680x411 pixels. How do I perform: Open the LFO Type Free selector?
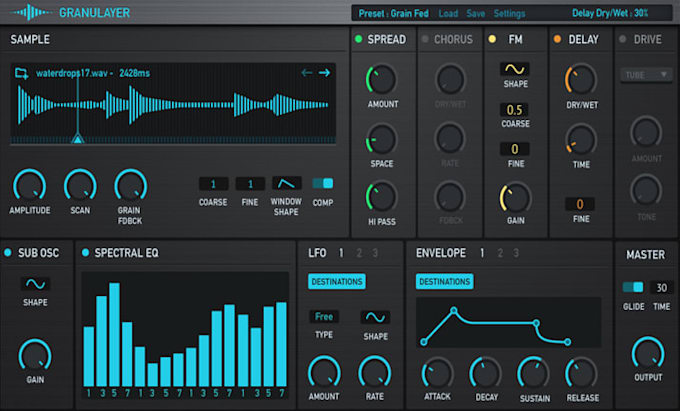tap(324, 317)
